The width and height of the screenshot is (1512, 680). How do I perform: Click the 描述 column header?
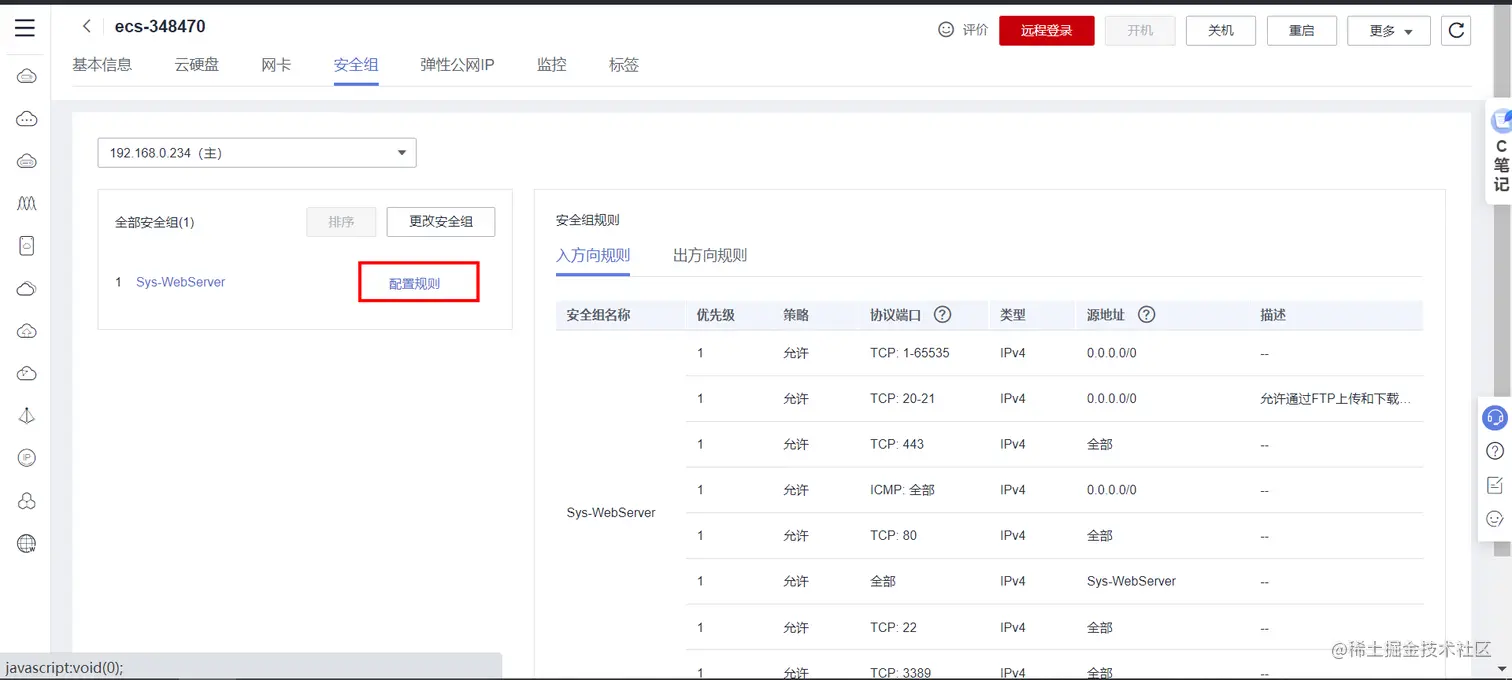[x=1273, y=314]
